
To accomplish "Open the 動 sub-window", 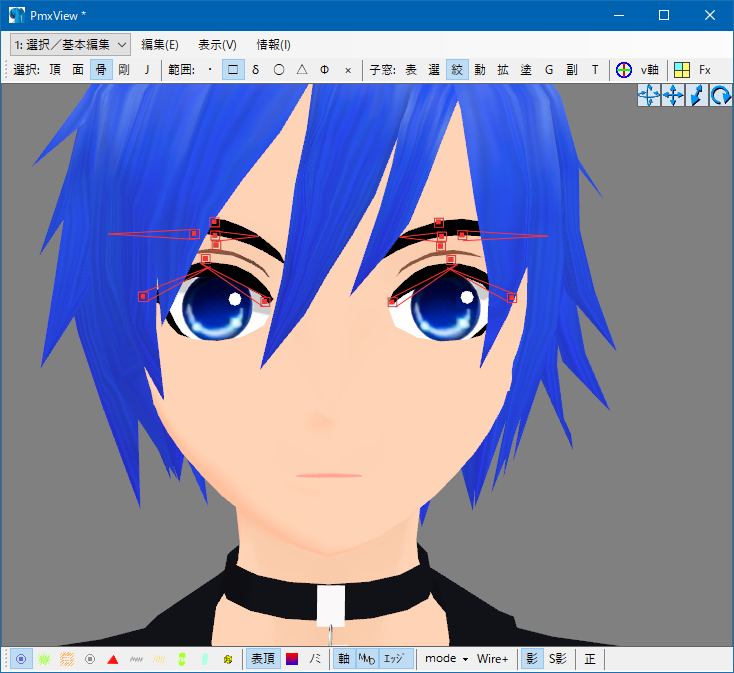I will (480, 70).
